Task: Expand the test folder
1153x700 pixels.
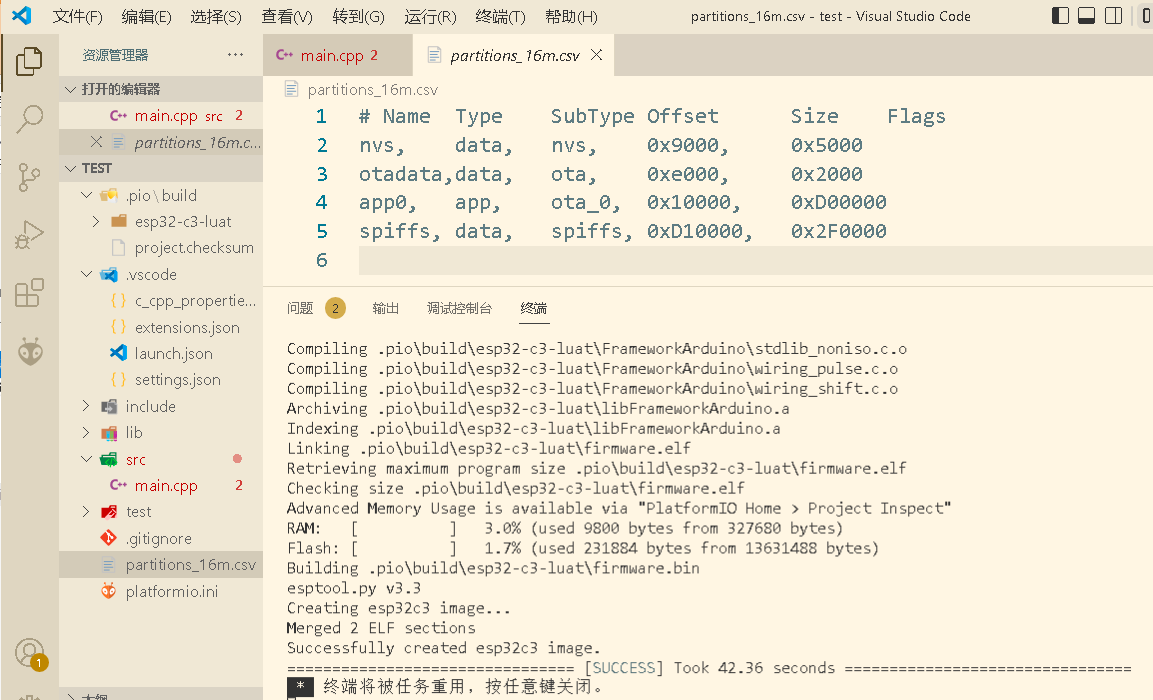Action: 160,512
